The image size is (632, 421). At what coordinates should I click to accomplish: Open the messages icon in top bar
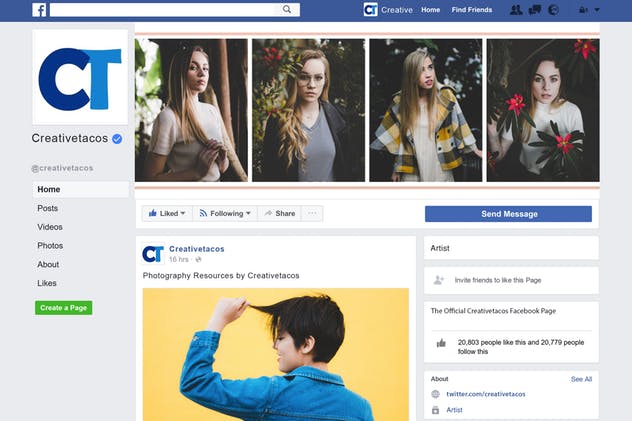click(535, 10)
